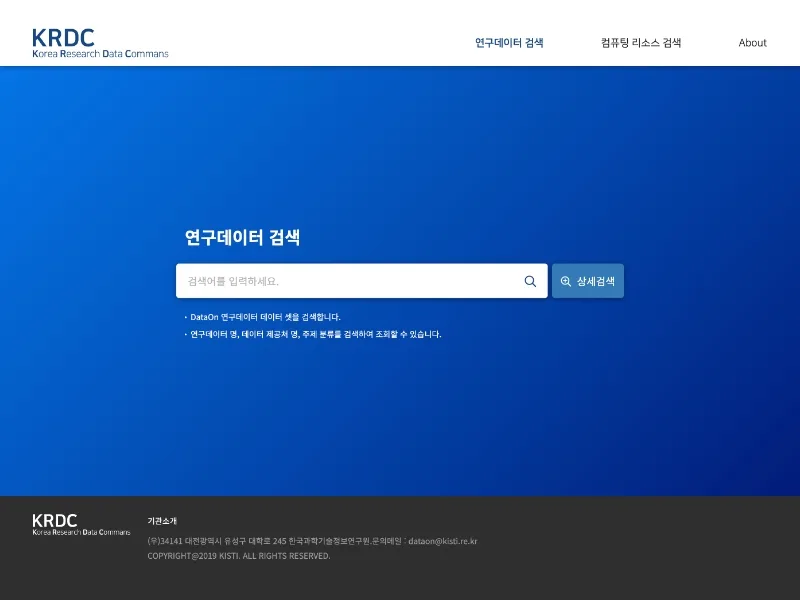Click the 대전광역시 유성구 대학로 245 address text
This screenshot has height=600, width=800.
(x=235, y=541)
